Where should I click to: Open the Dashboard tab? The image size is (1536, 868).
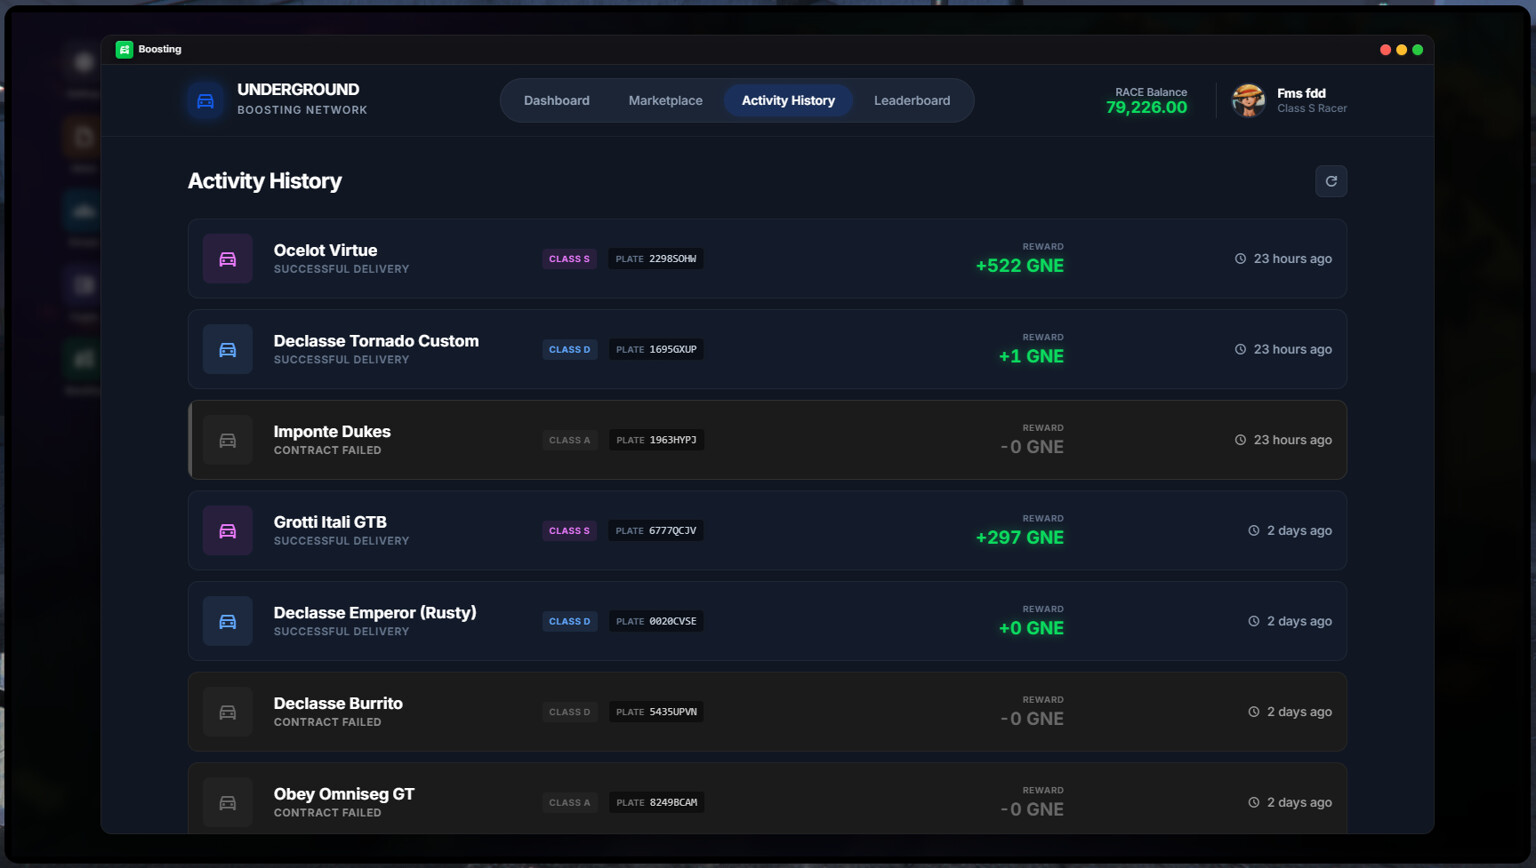tap(557, 100)
